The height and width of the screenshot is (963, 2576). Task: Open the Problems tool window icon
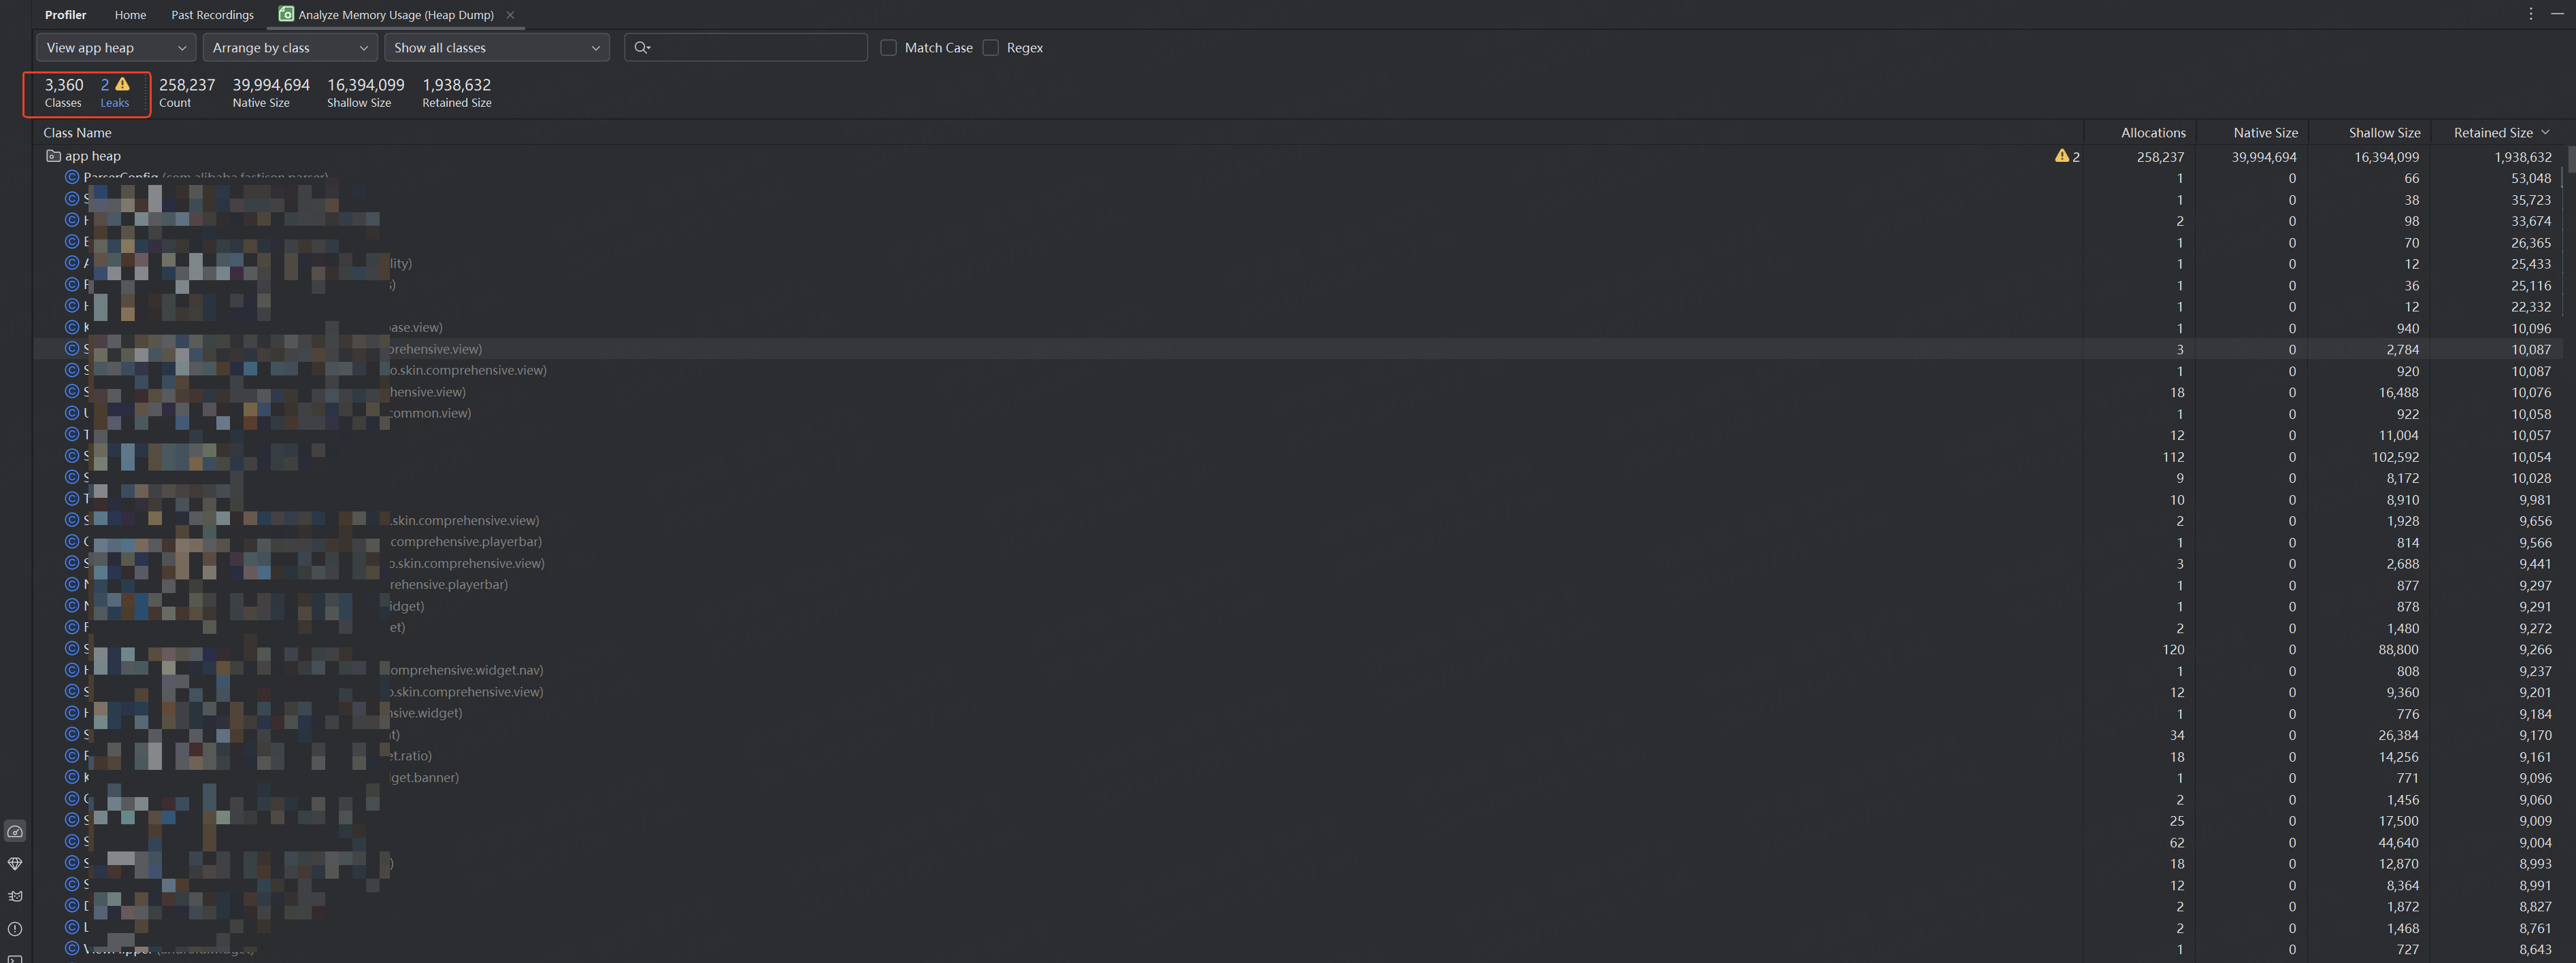tap(15, 929)
